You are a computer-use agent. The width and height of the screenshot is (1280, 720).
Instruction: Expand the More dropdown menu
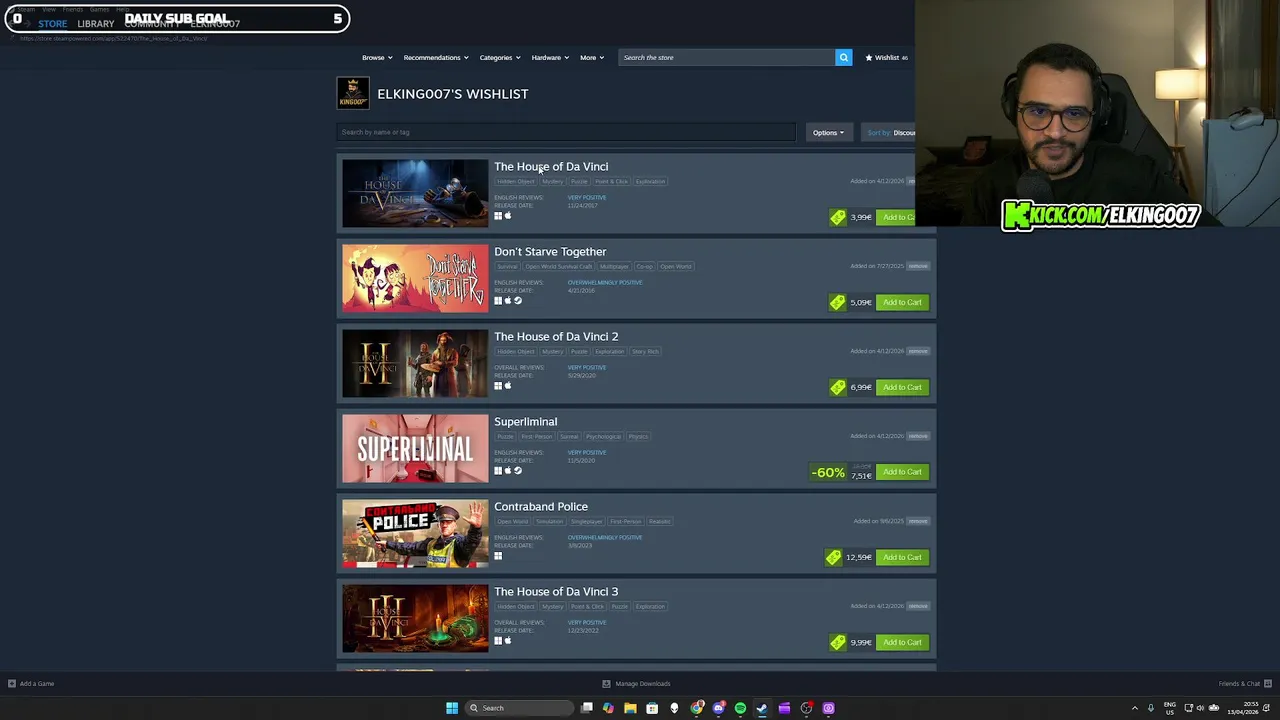[592, 57]
